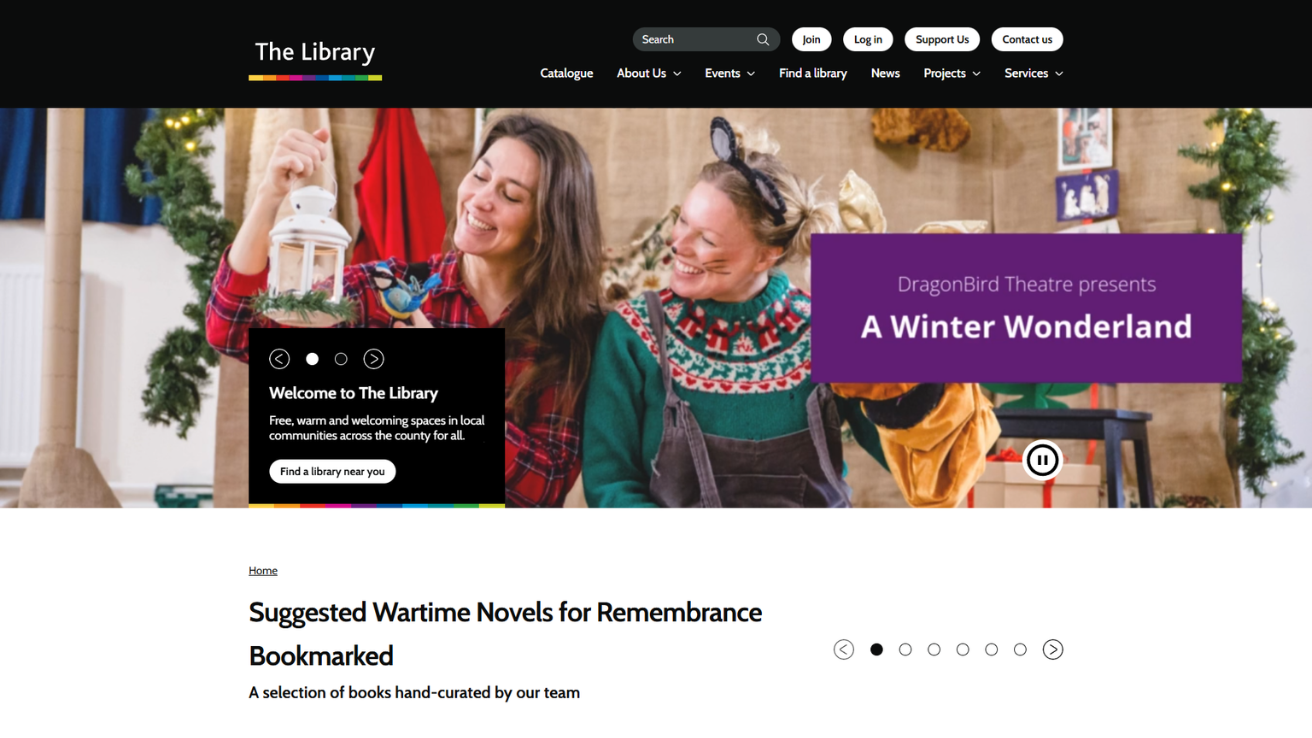Click the search magnifier icon
The height and width of the screenshot is (738, 1312).
(x=763, y=40)
